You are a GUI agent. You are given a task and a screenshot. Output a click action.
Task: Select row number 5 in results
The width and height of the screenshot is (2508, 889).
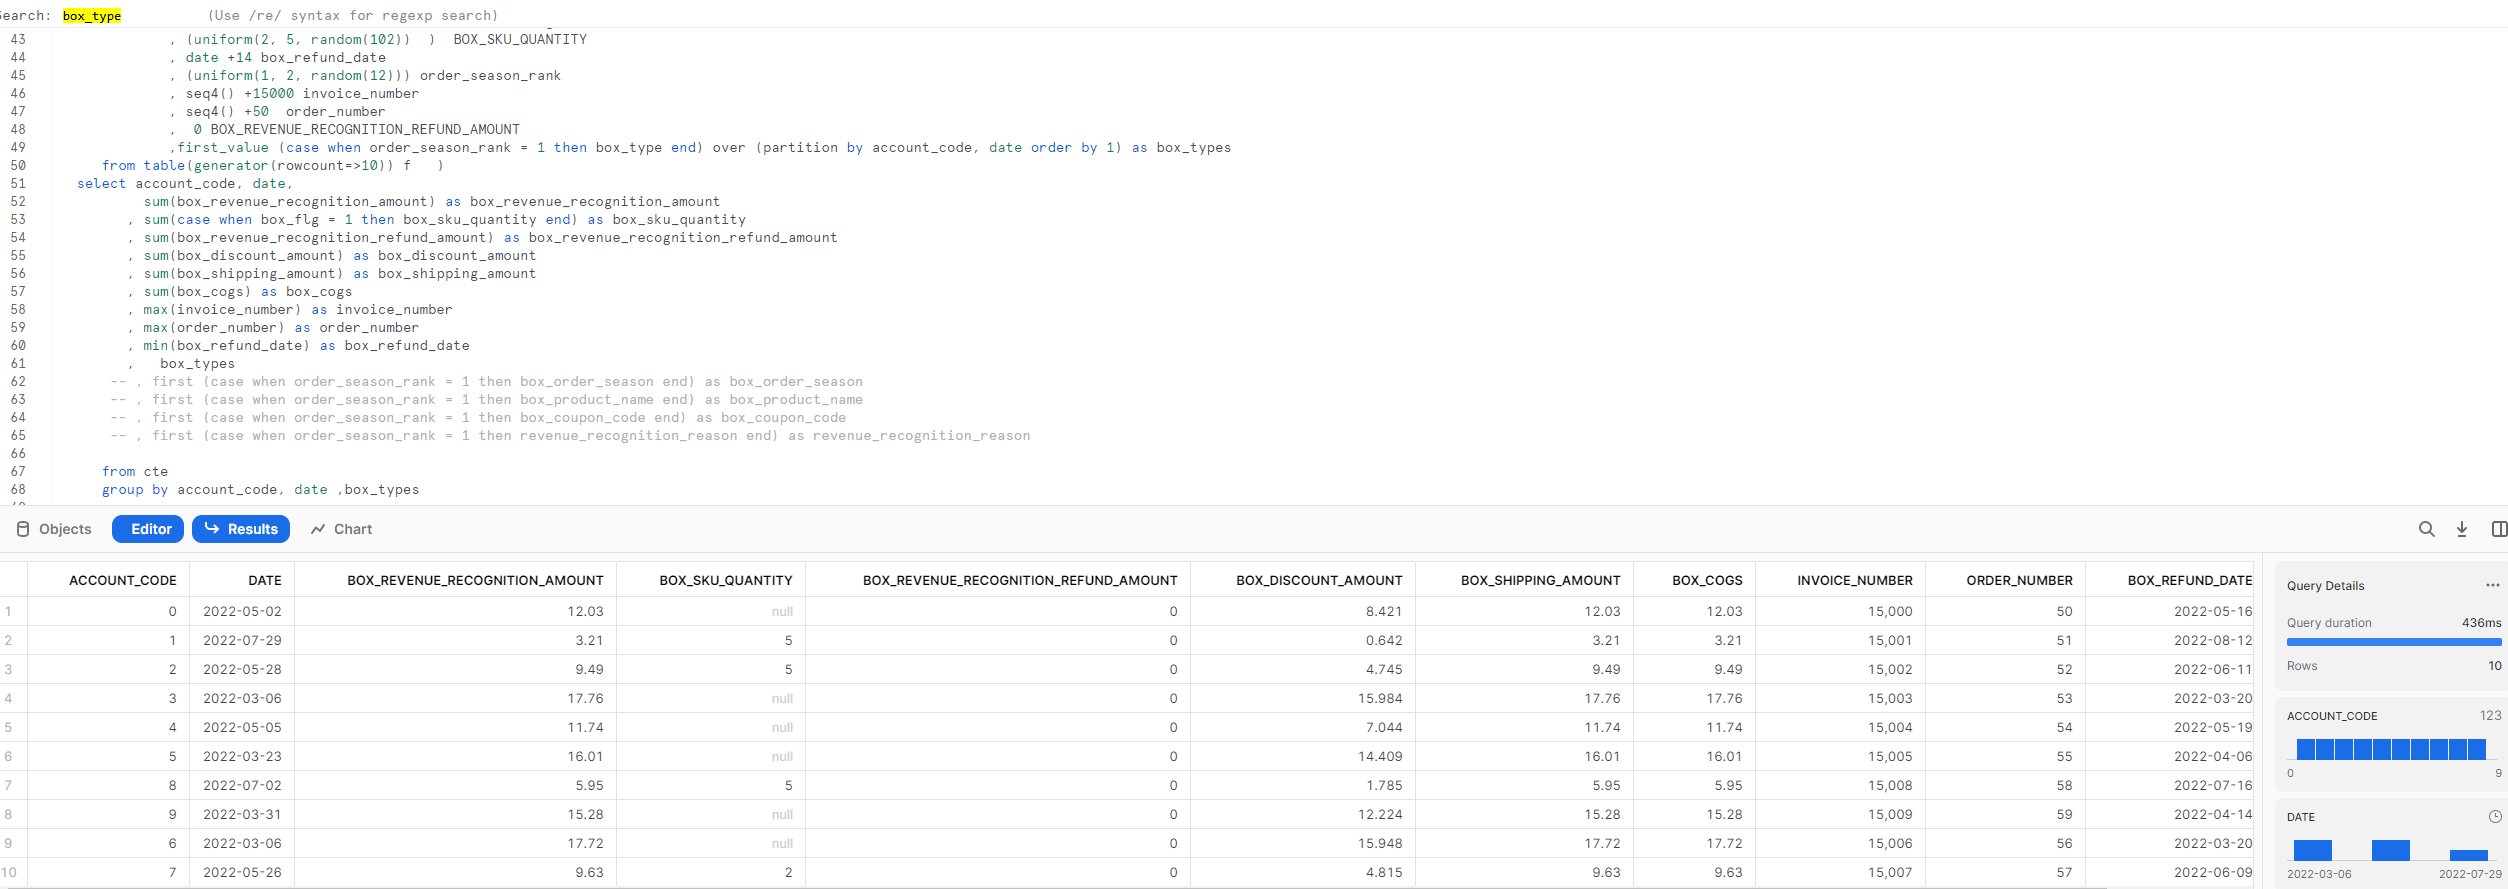point(8,727)
